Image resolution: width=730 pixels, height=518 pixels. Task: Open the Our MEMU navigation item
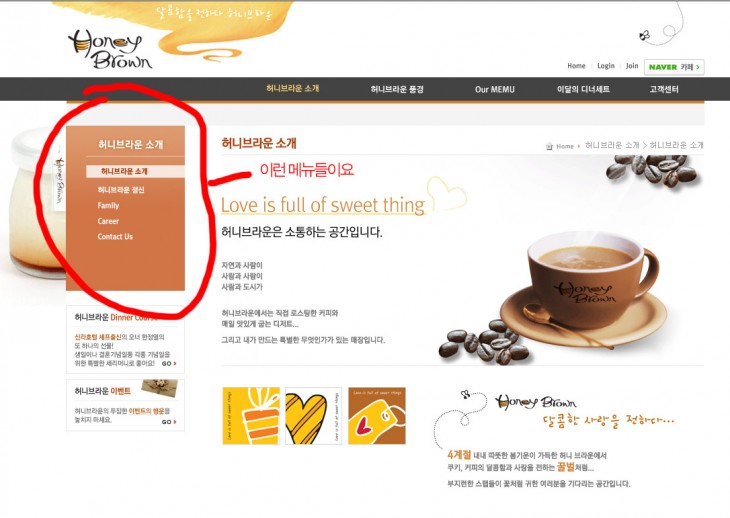click(494, 89)
